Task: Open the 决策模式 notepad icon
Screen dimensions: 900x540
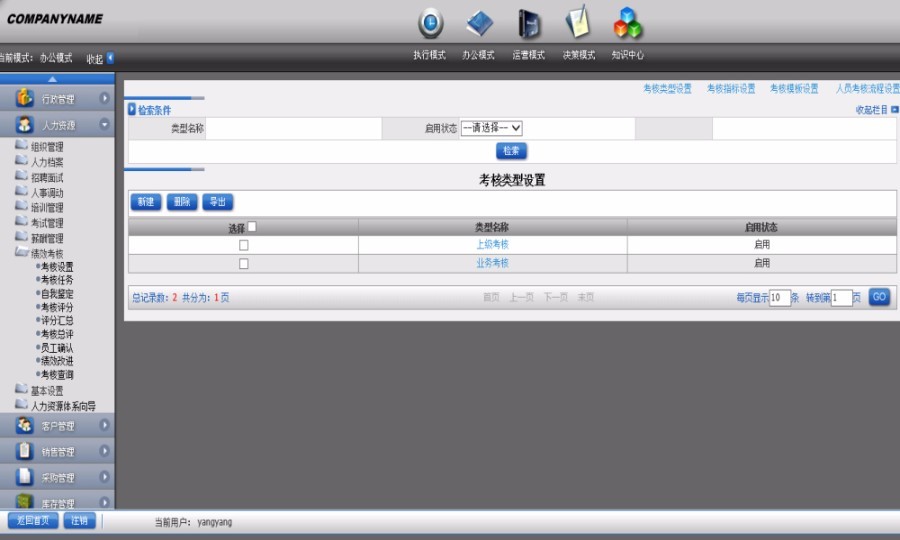Action: pos(579,22)
